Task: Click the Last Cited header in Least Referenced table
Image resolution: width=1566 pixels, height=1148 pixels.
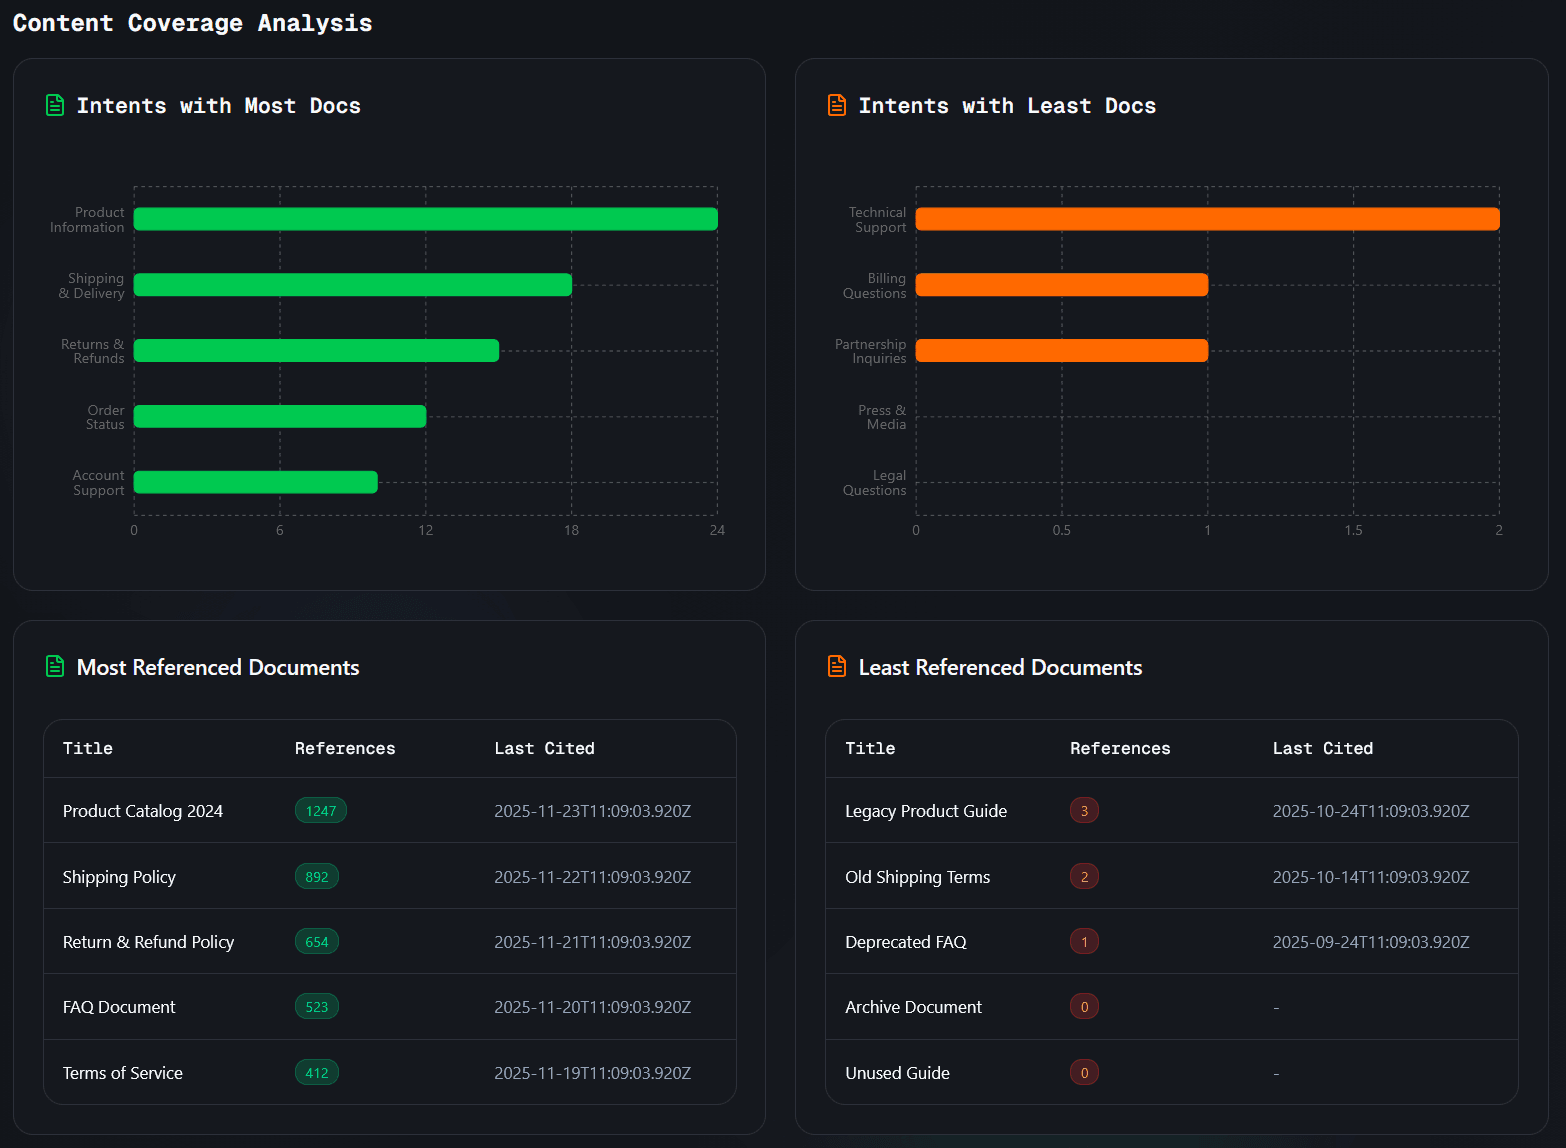Action: (x=1322, y=748)
